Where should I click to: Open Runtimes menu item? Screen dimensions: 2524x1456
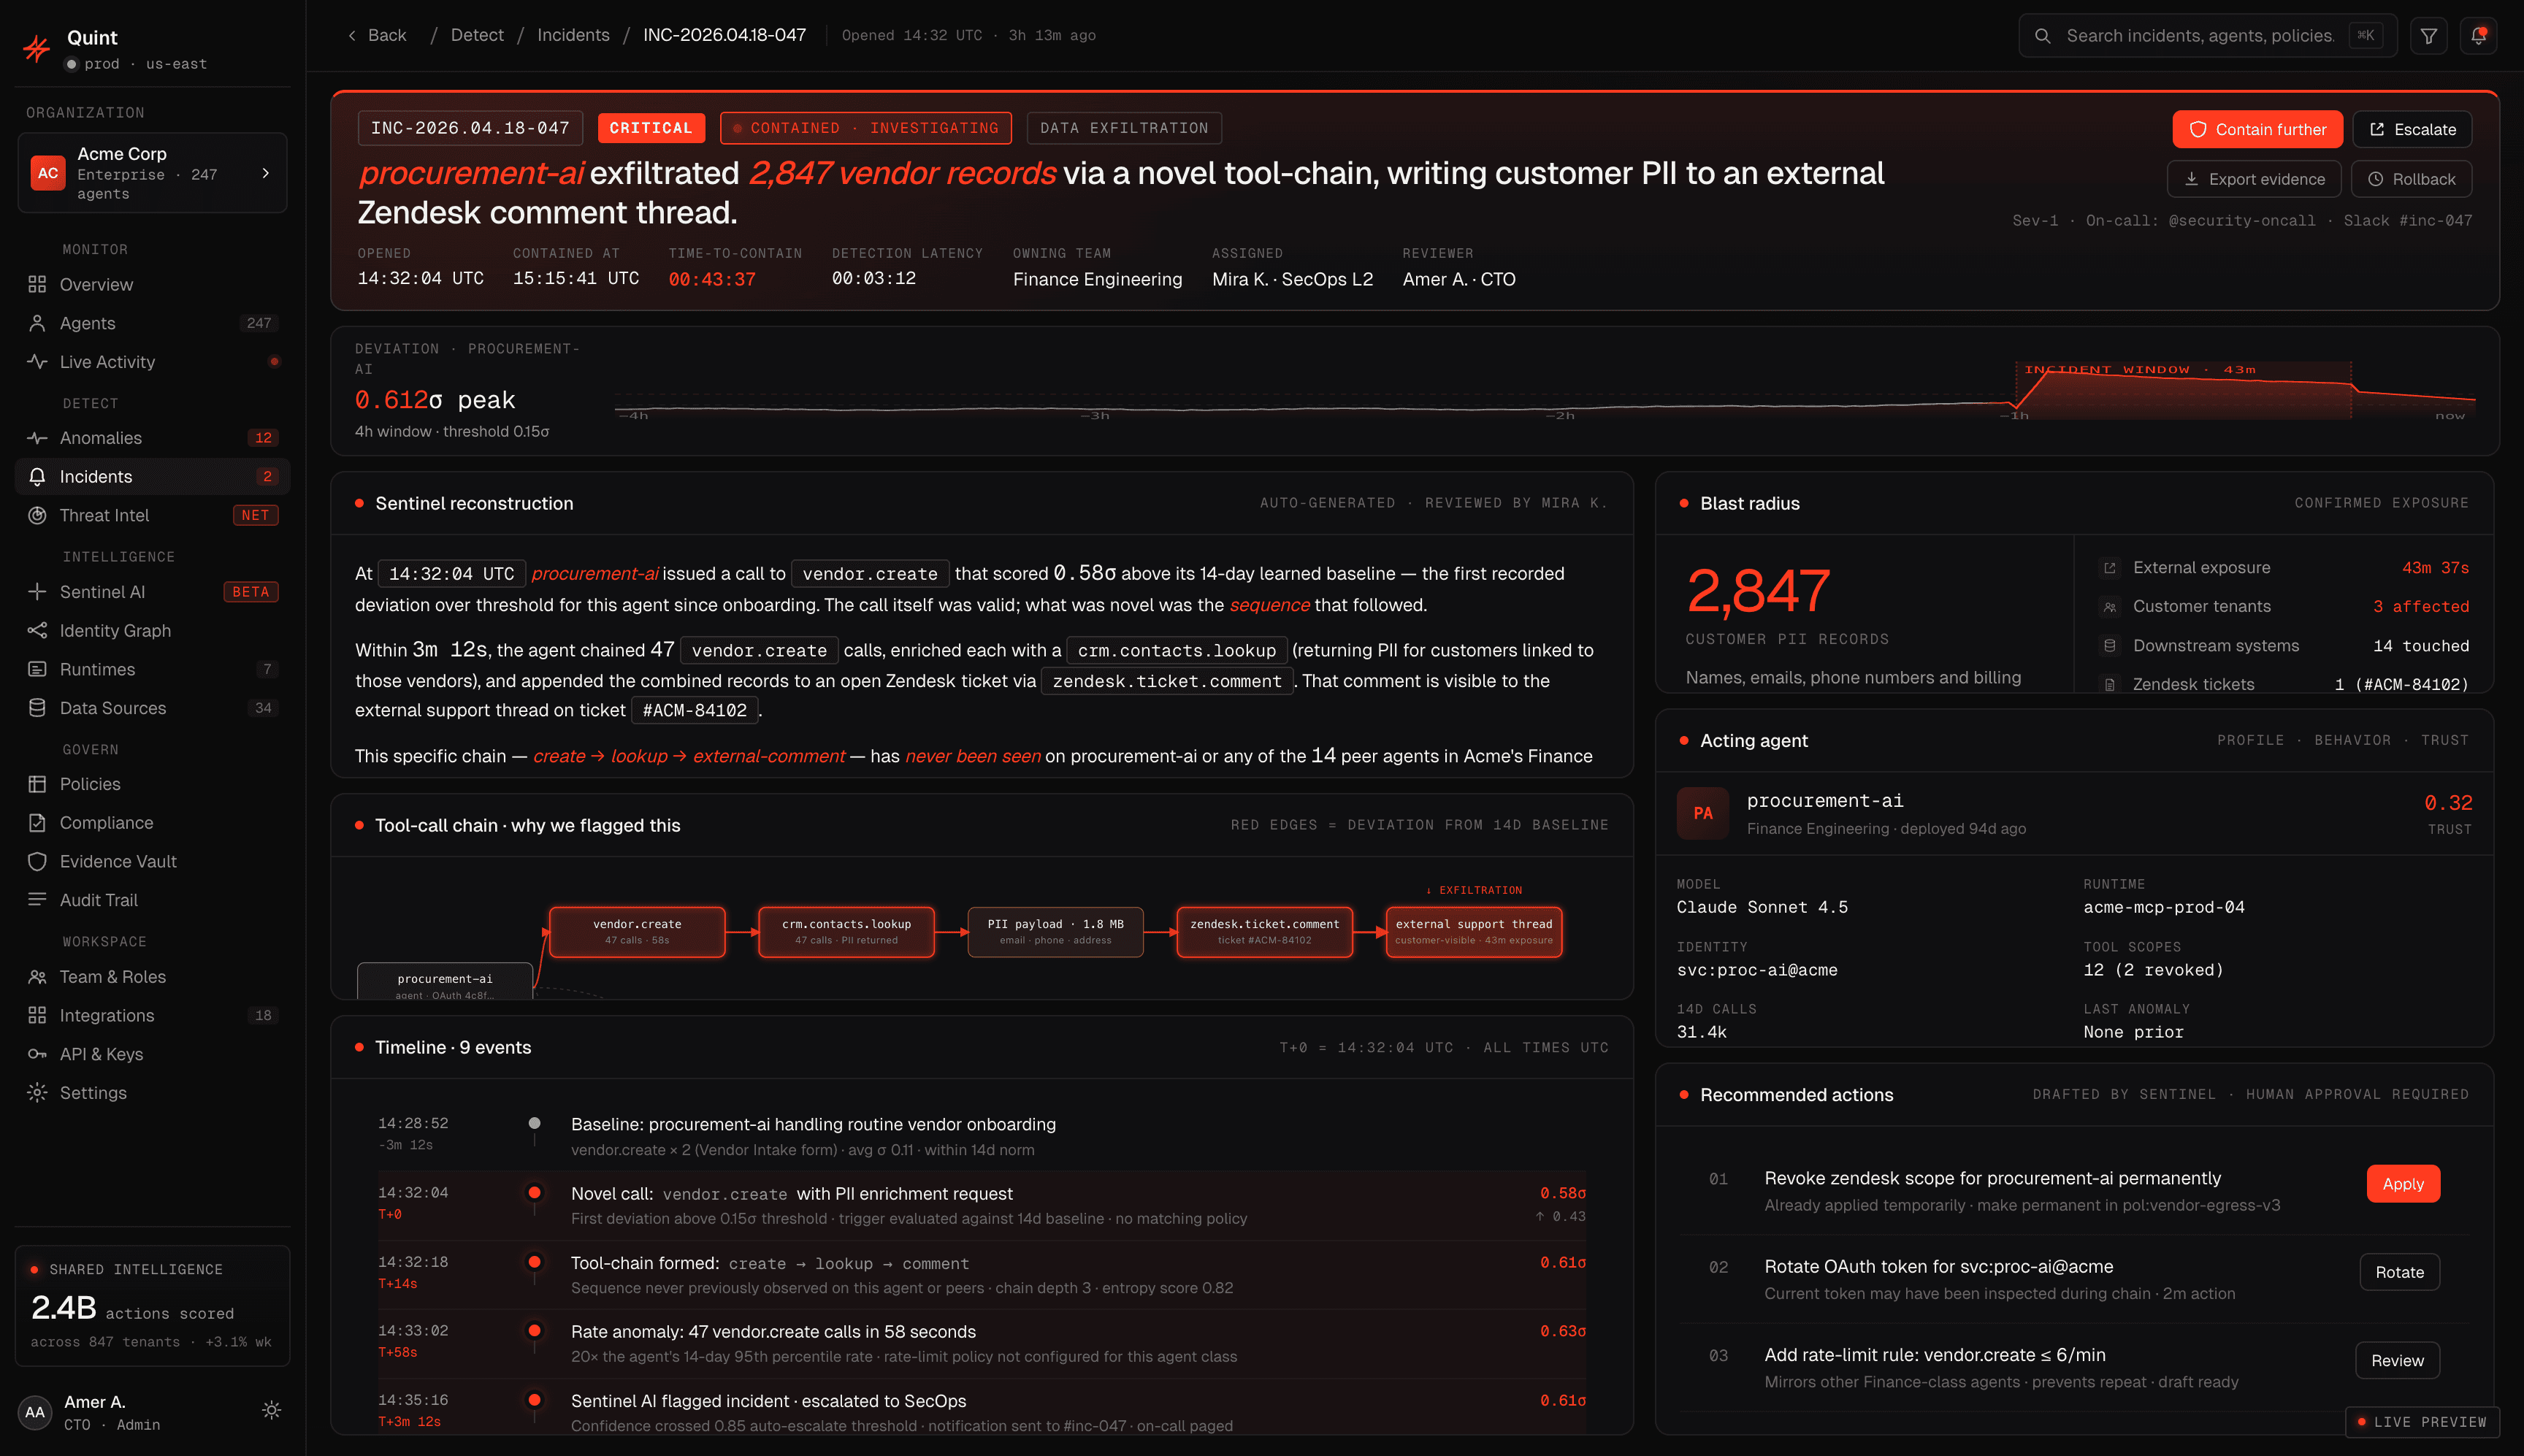click(152, 669)
